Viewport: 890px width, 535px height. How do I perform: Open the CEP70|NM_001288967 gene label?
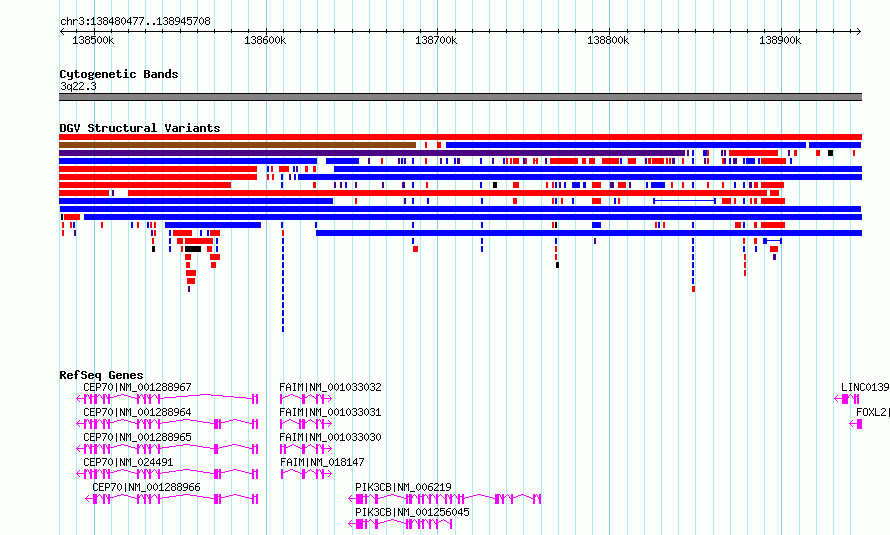point(137,387)
